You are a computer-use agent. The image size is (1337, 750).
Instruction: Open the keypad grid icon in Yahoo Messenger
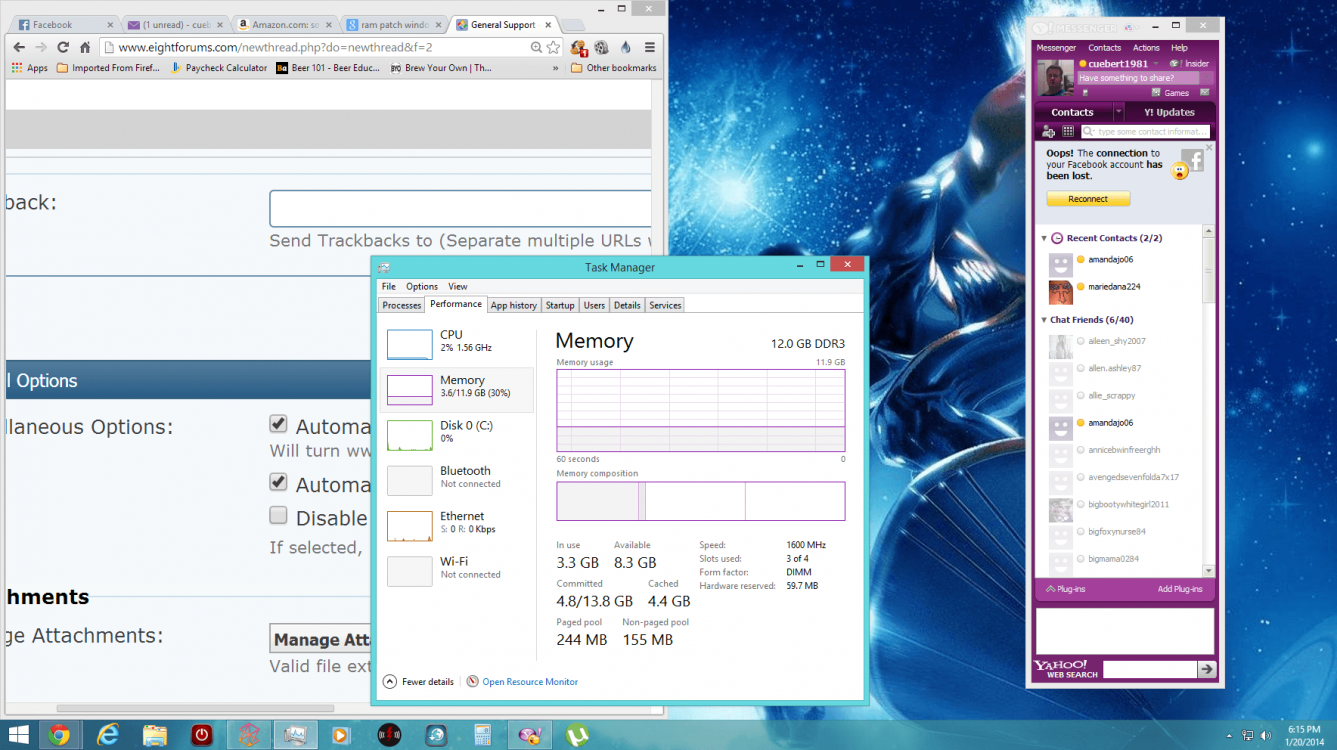[x=1068, y=131]
